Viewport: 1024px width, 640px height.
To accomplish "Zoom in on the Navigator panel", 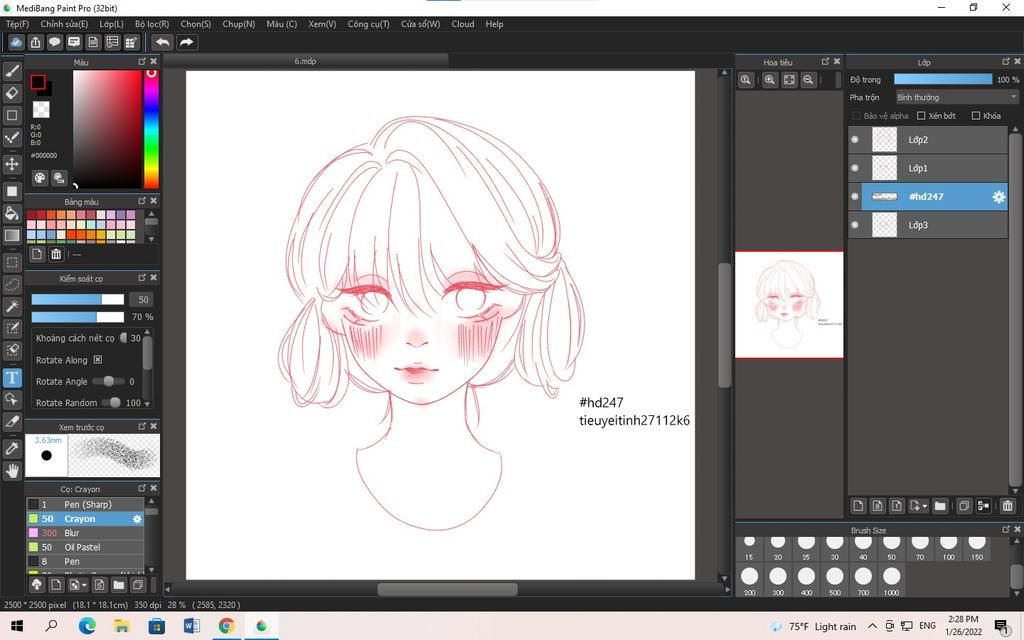I will click(x=769, y=80).
